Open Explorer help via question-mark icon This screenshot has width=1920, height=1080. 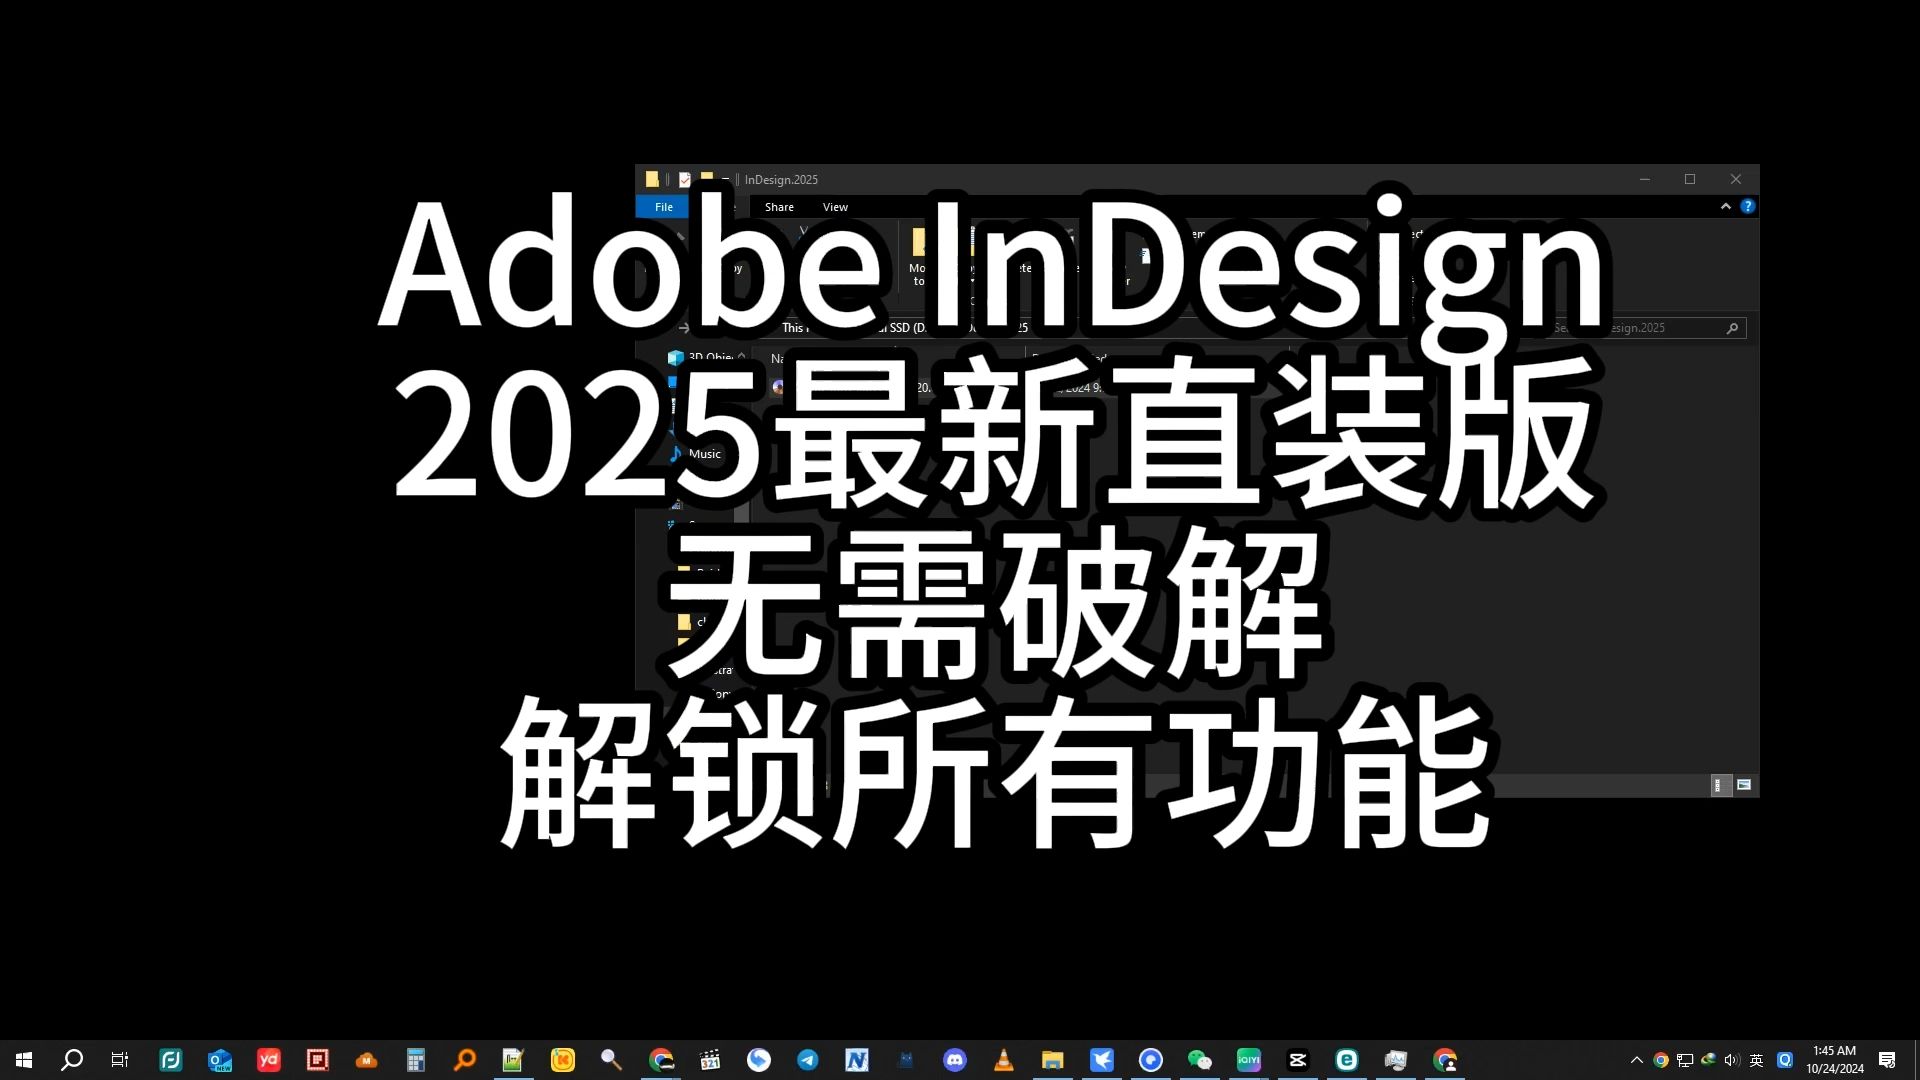(x=1747, y=206)
